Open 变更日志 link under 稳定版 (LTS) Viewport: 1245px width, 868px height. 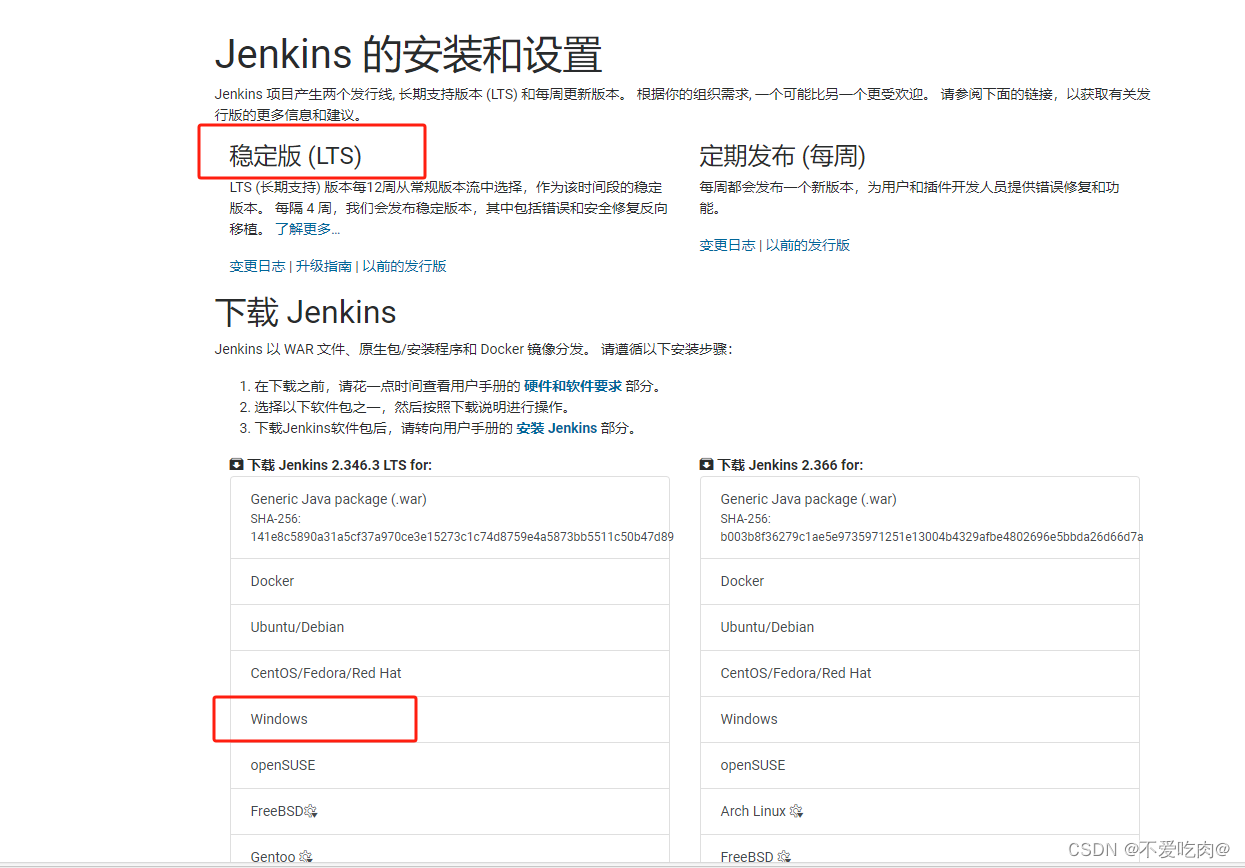[x=257, y=266]
